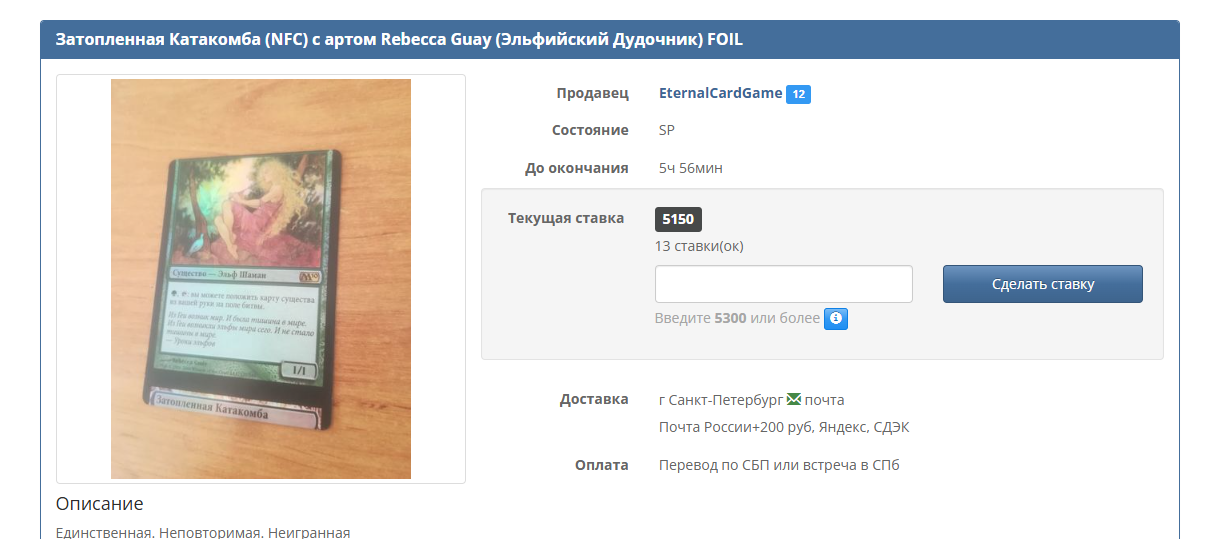Open the card photo thumbnail

point(261,279)
